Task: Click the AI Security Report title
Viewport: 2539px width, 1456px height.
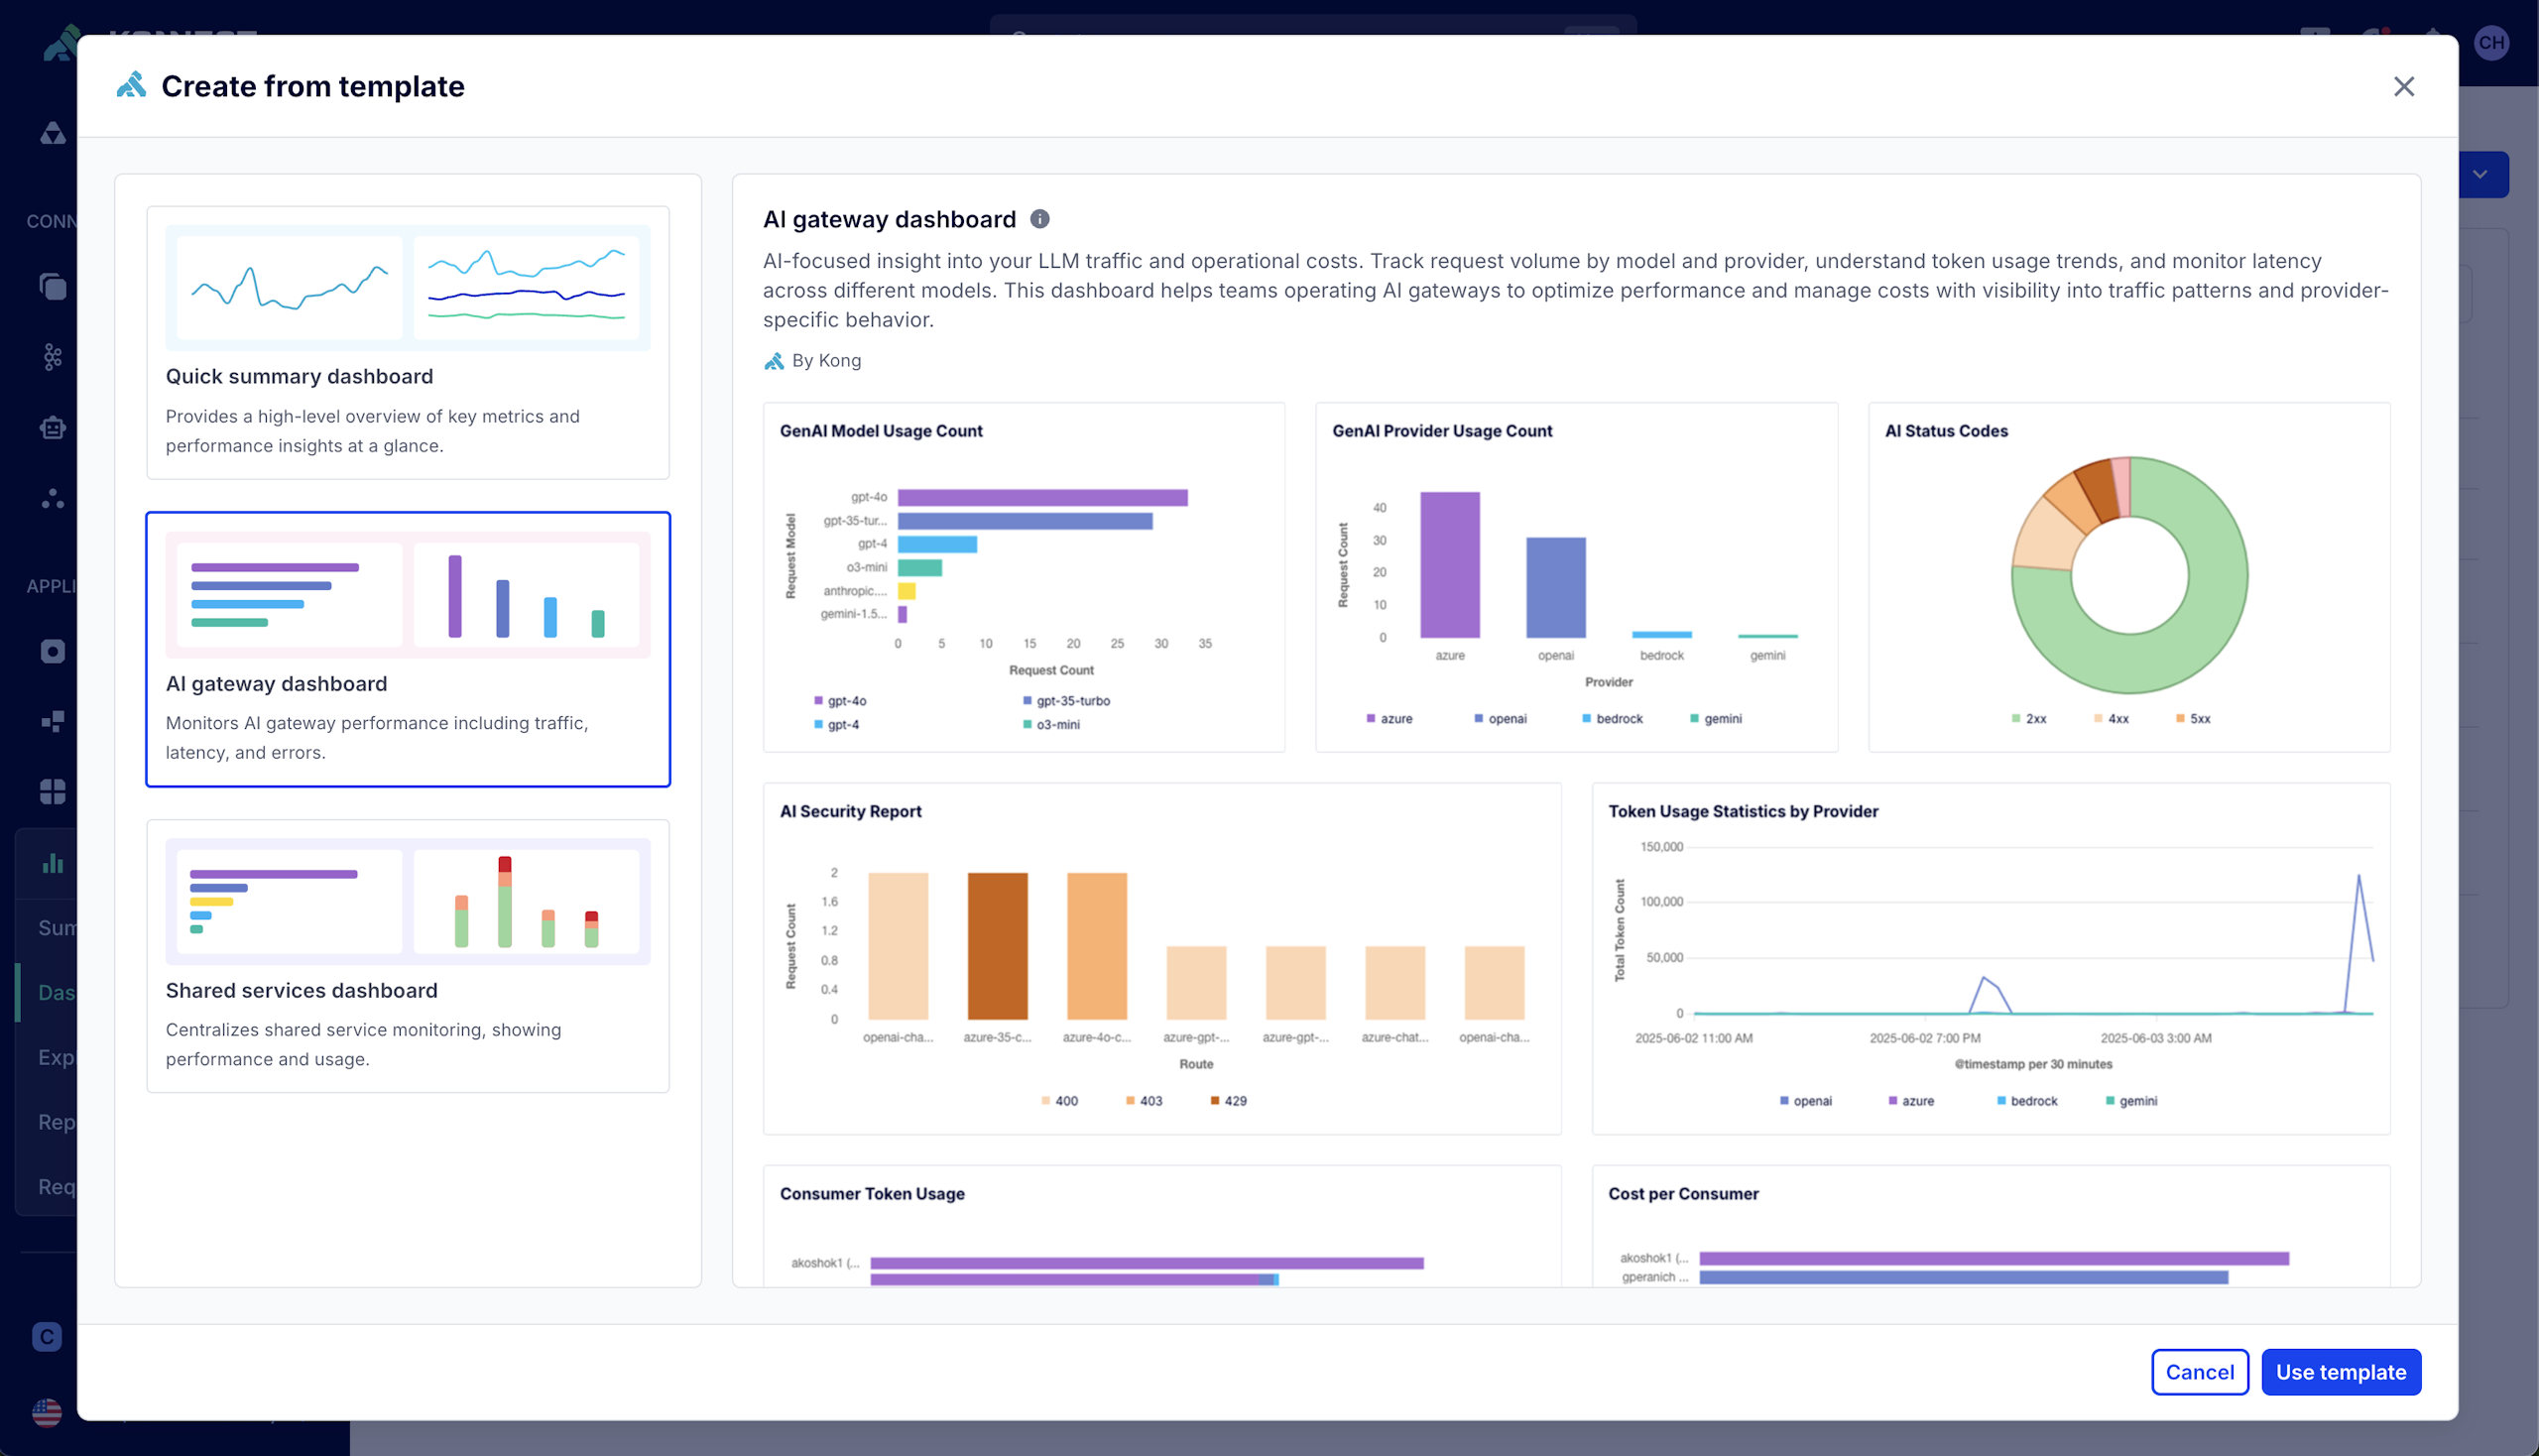Action: coord(850,812)
